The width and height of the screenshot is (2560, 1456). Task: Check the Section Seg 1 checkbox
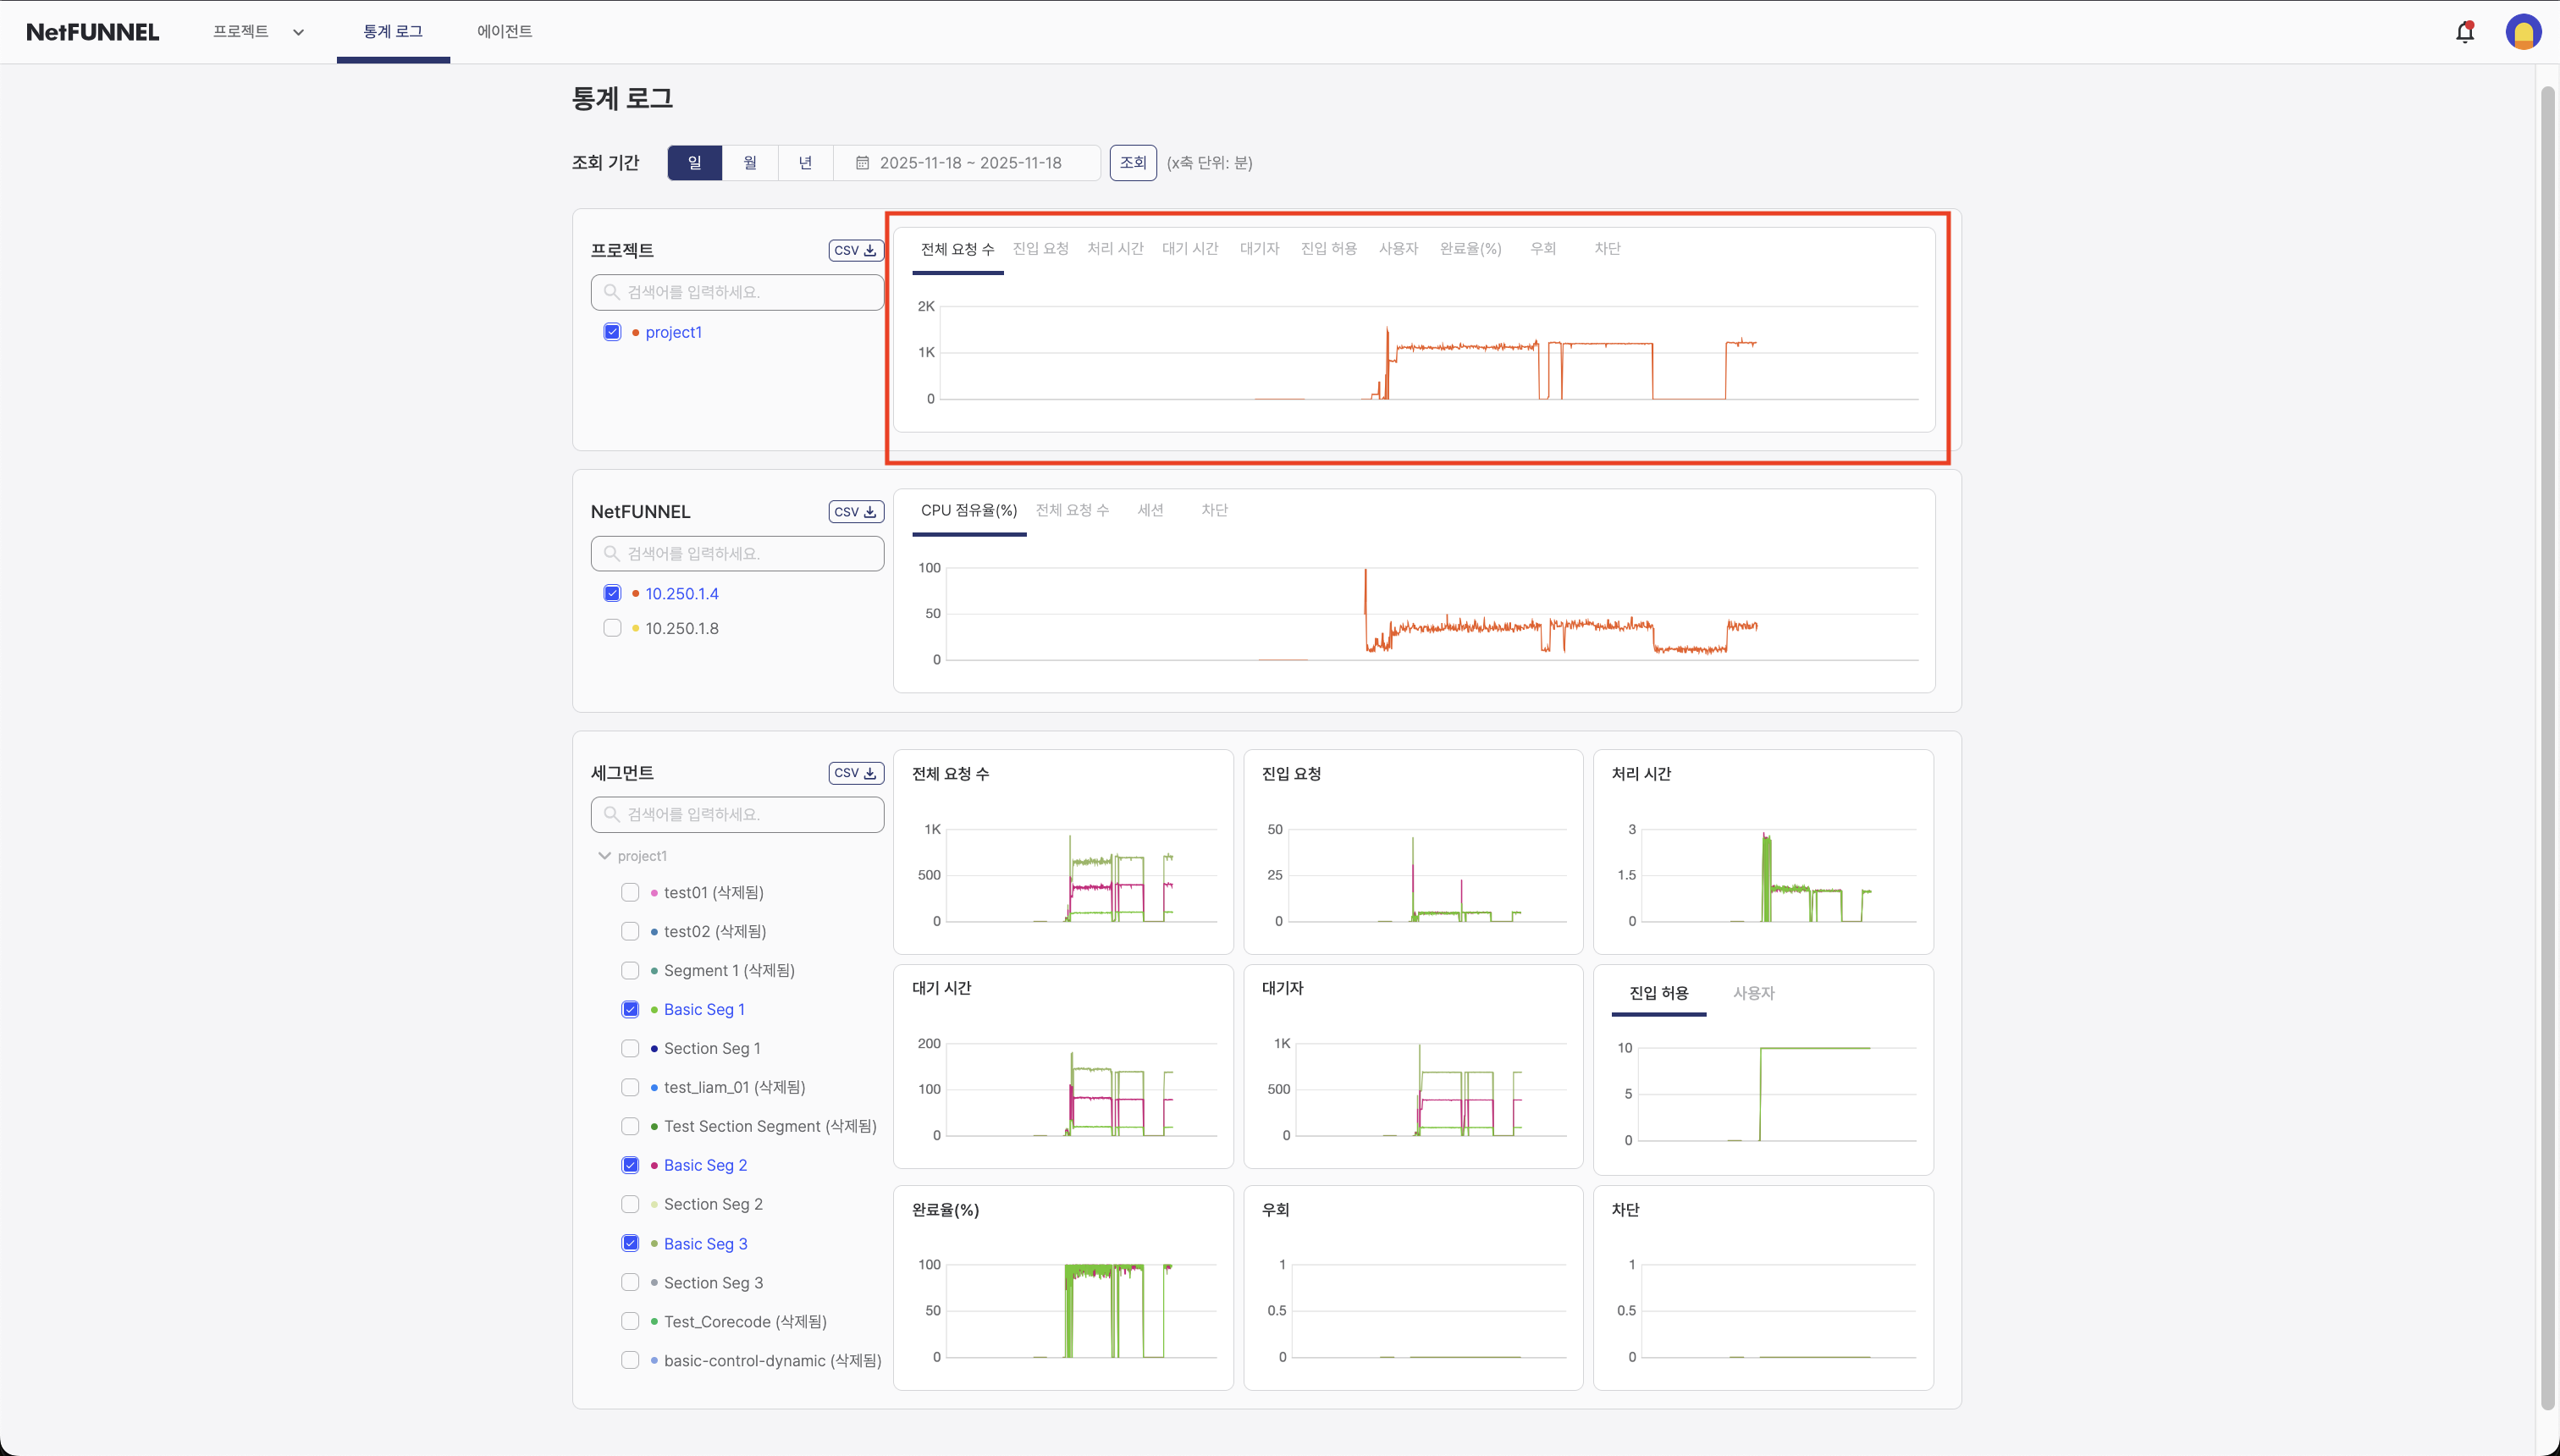click(x=630, y=1048)
